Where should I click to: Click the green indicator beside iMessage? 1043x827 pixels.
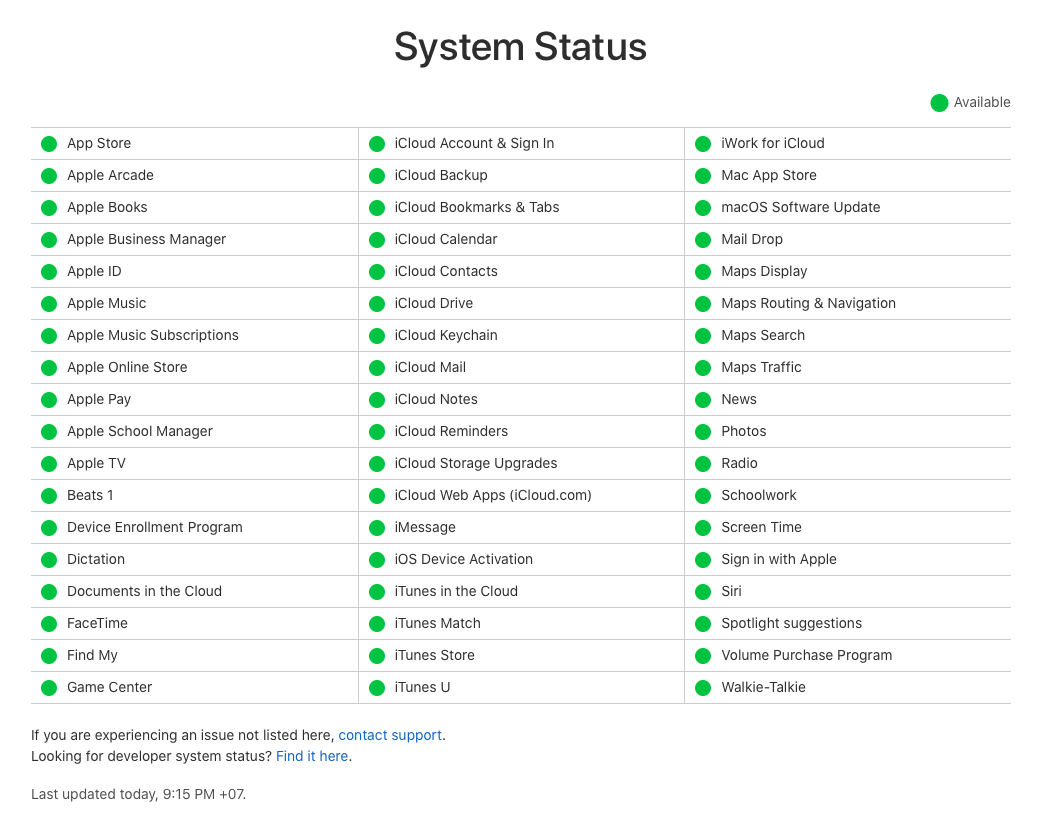click(x=377, y=528)
